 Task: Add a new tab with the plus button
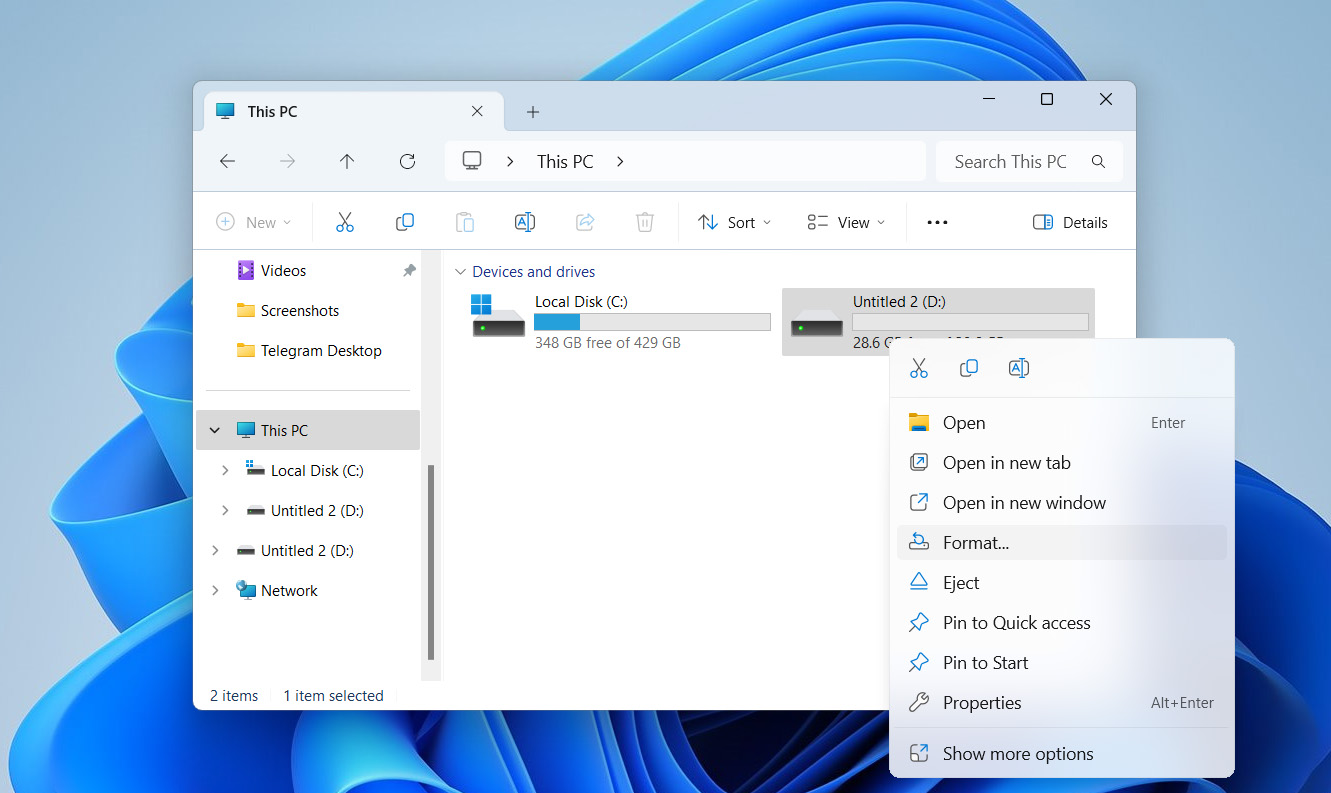533,112
